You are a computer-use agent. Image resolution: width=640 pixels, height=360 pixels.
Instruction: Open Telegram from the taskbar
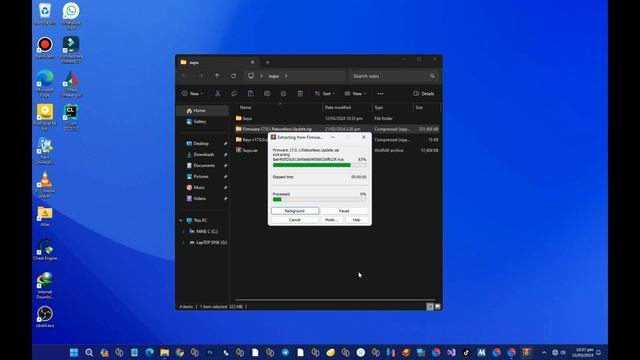[x=285, y=352]
